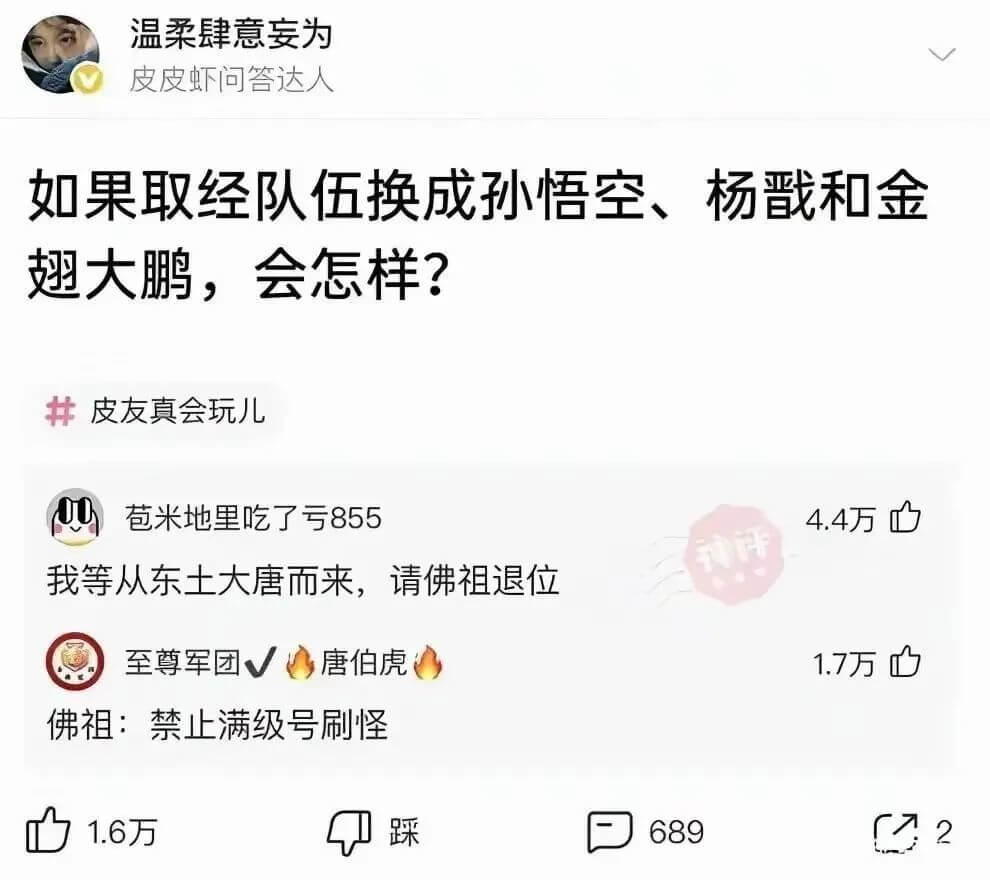Open the 皮友真会玩儿 topic tag
The width and height of the screenshot is (990, 880).
click(177, 411)
